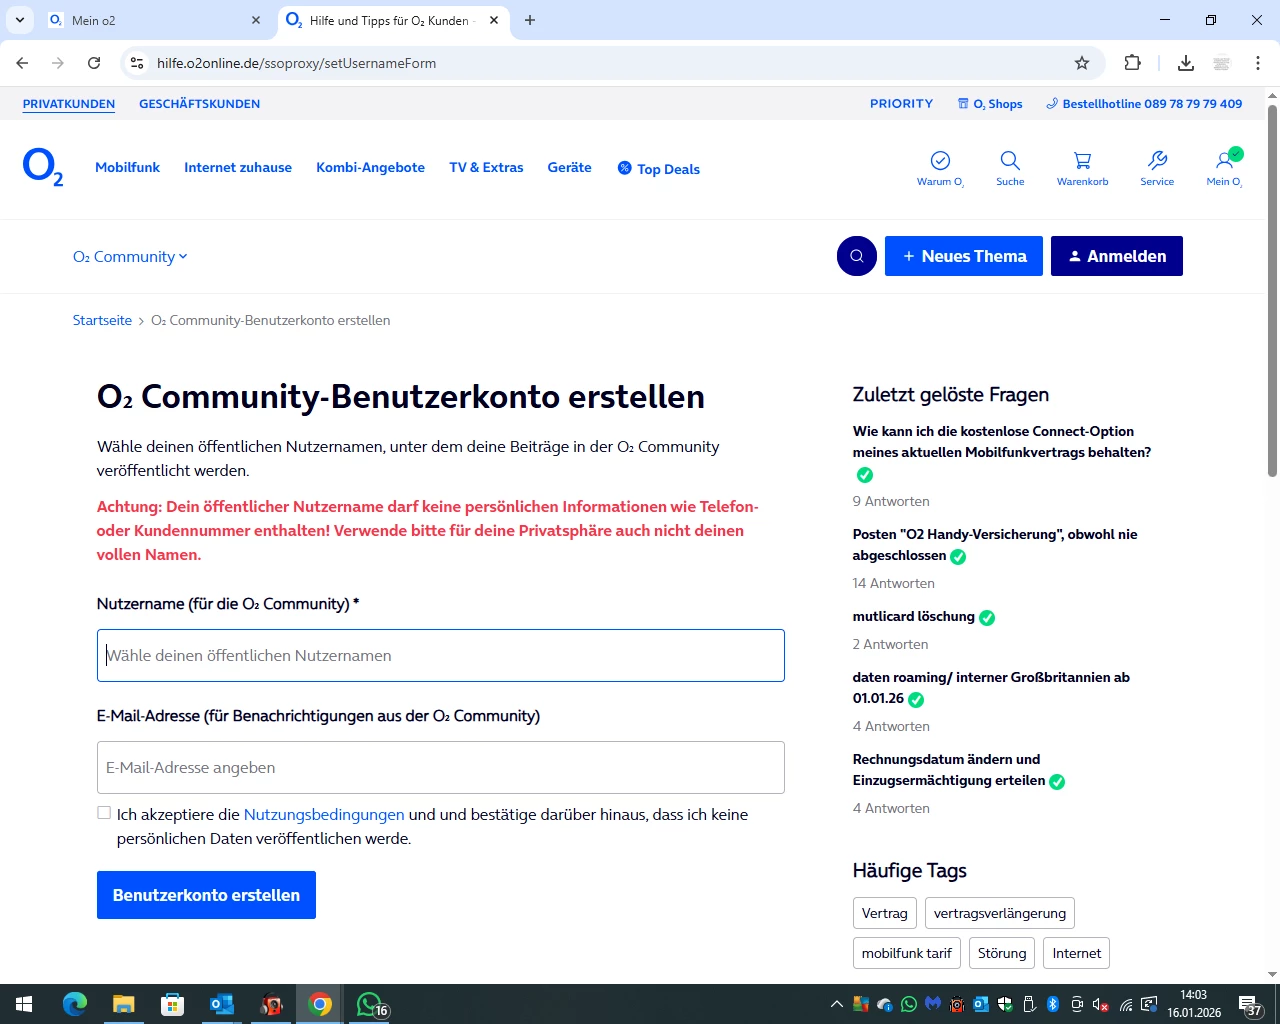
Task: Close the Hilfe und Tipps tab
Action: coord(494,20)
